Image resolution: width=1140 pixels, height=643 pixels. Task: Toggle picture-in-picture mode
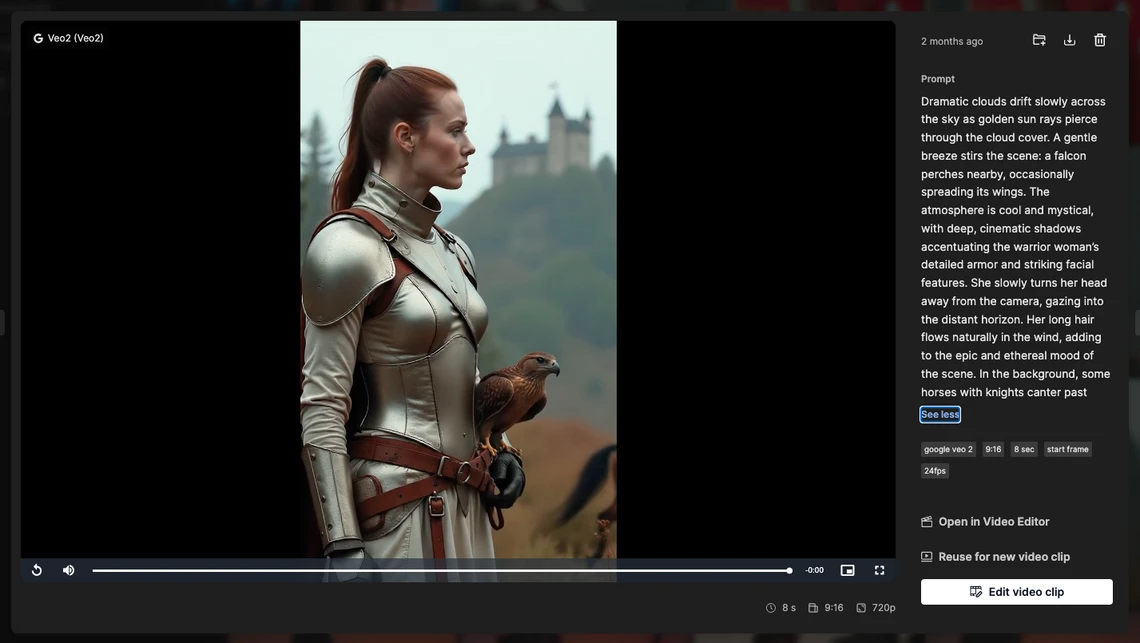pos(847,570)
